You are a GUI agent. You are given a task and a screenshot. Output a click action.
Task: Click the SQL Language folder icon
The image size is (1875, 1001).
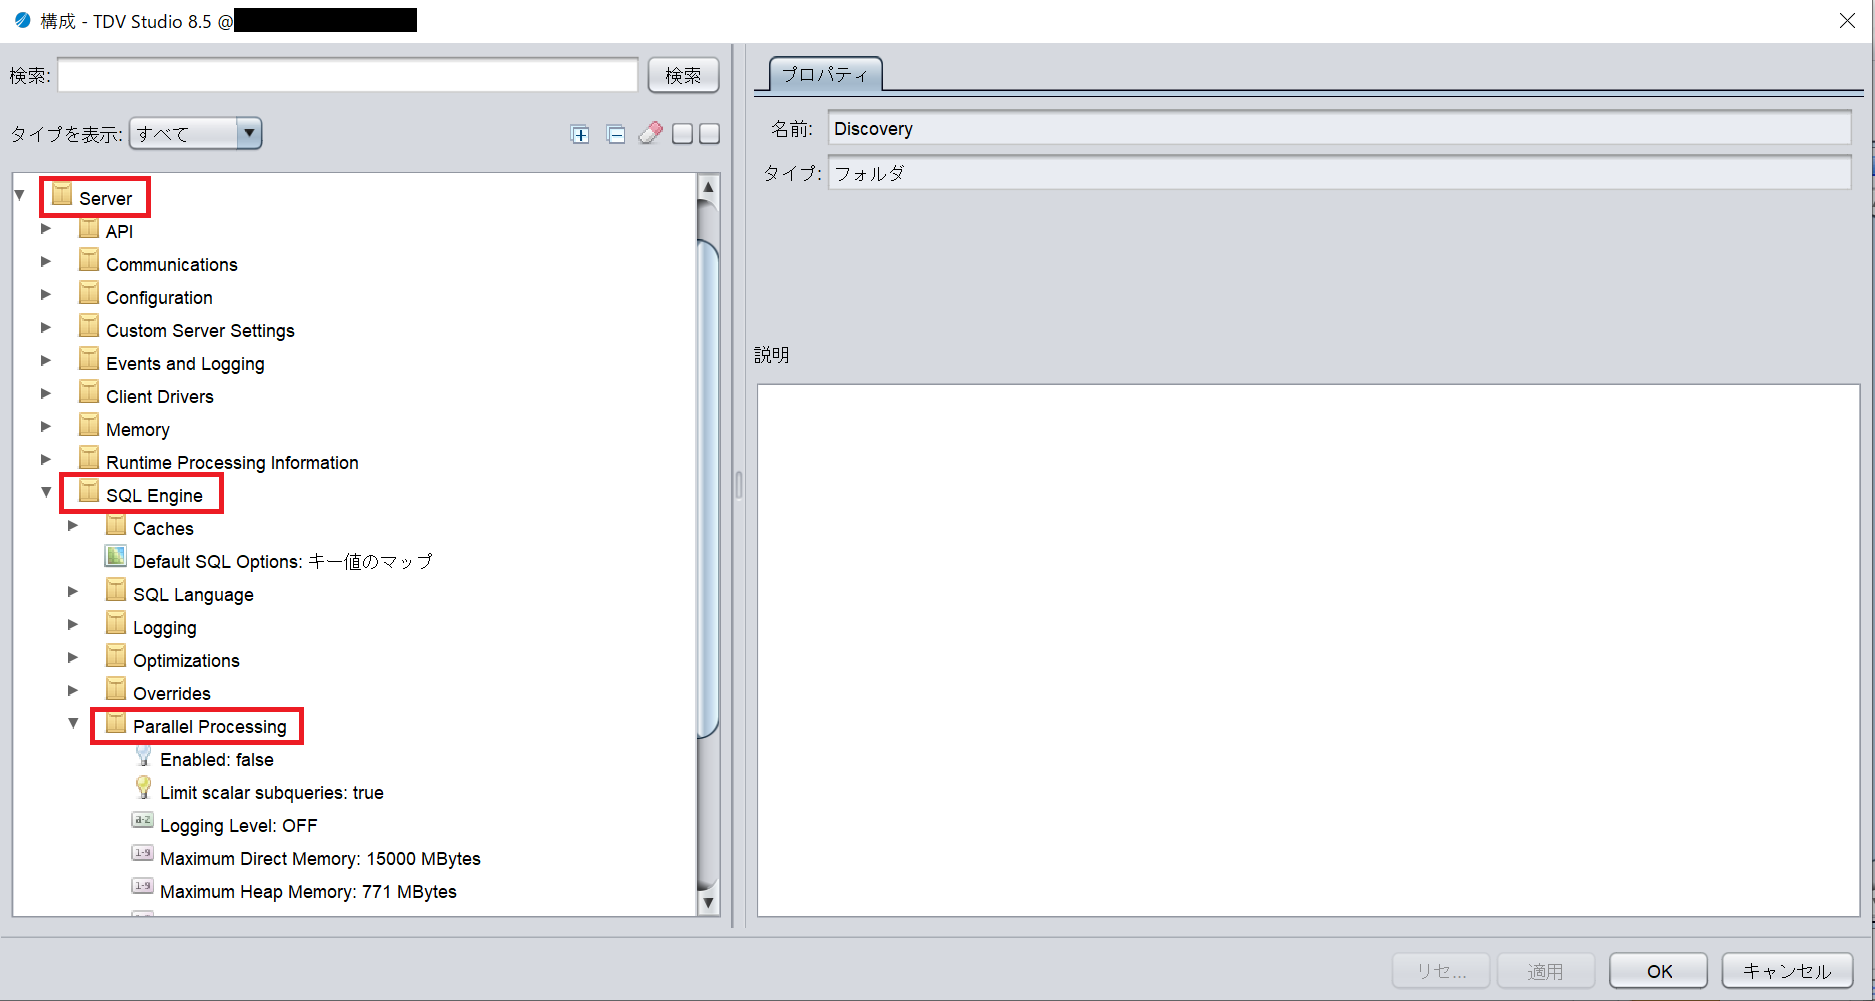(116, 591)
